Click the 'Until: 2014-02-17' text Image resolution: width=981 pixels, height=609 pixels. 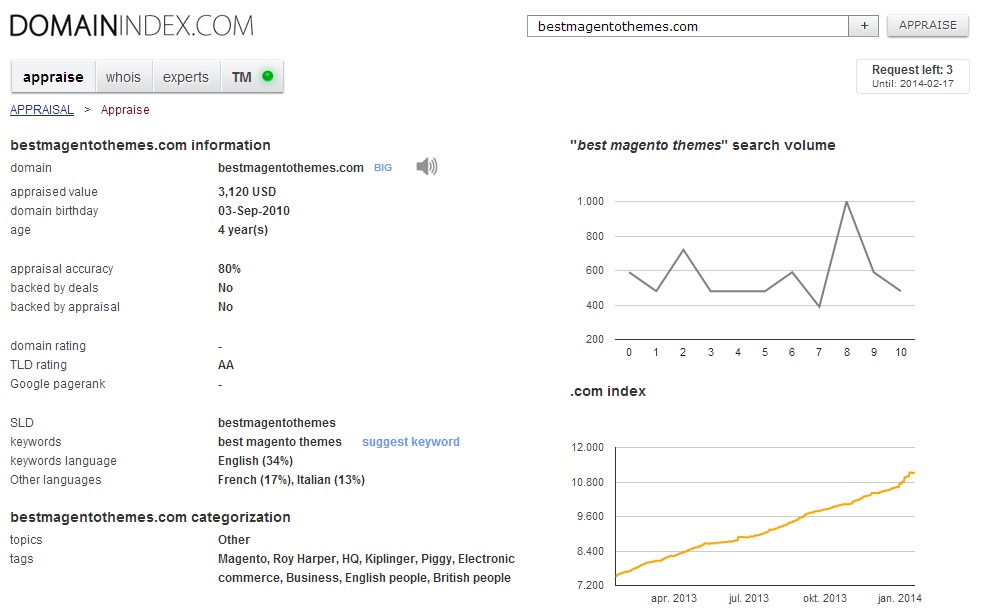click(913, 84)
